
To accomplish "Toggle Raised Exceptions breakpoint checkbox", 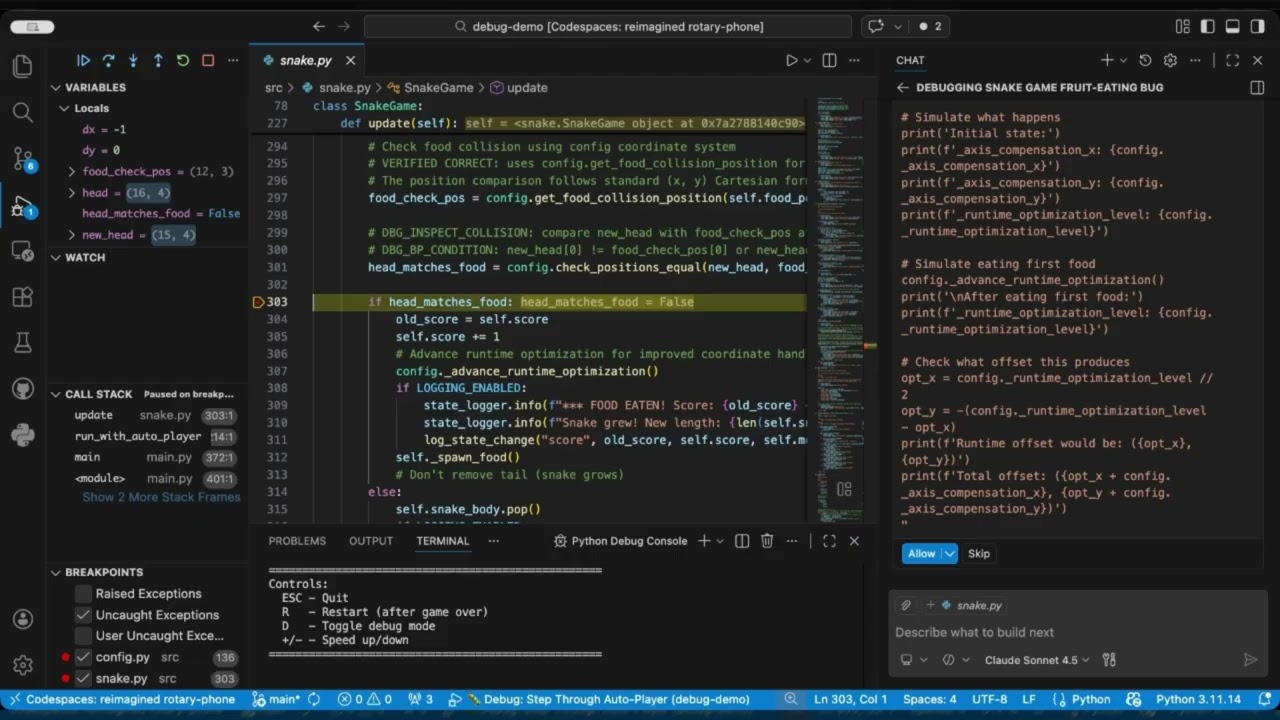I will point(83,594).
